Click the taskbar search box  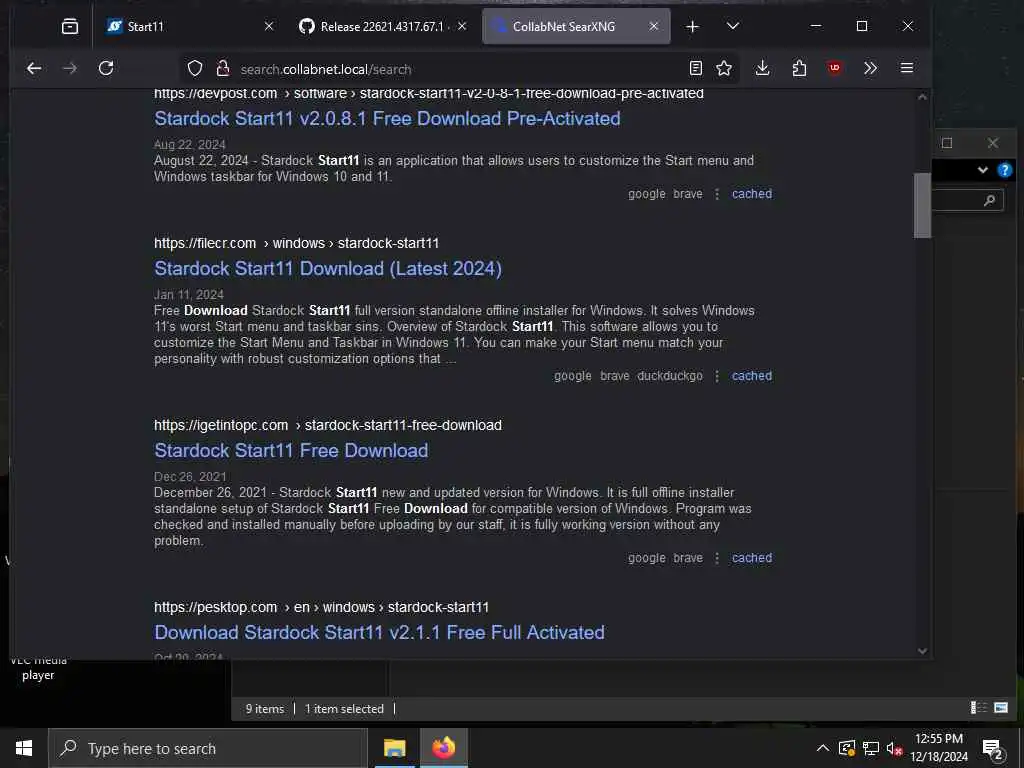(x=208, y=748)
